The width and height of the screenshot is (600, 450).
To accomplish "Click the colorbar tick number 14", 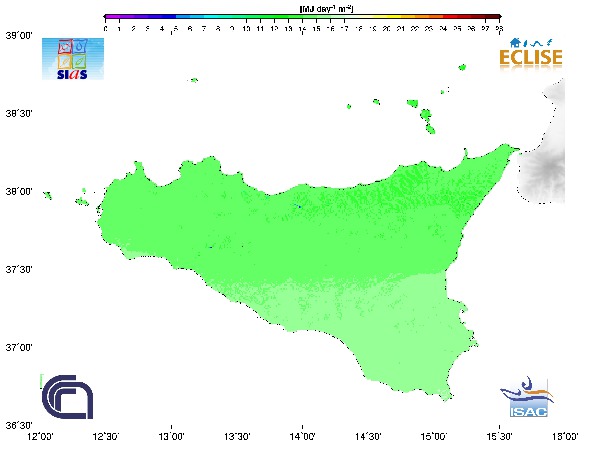I will click(302, 29).
